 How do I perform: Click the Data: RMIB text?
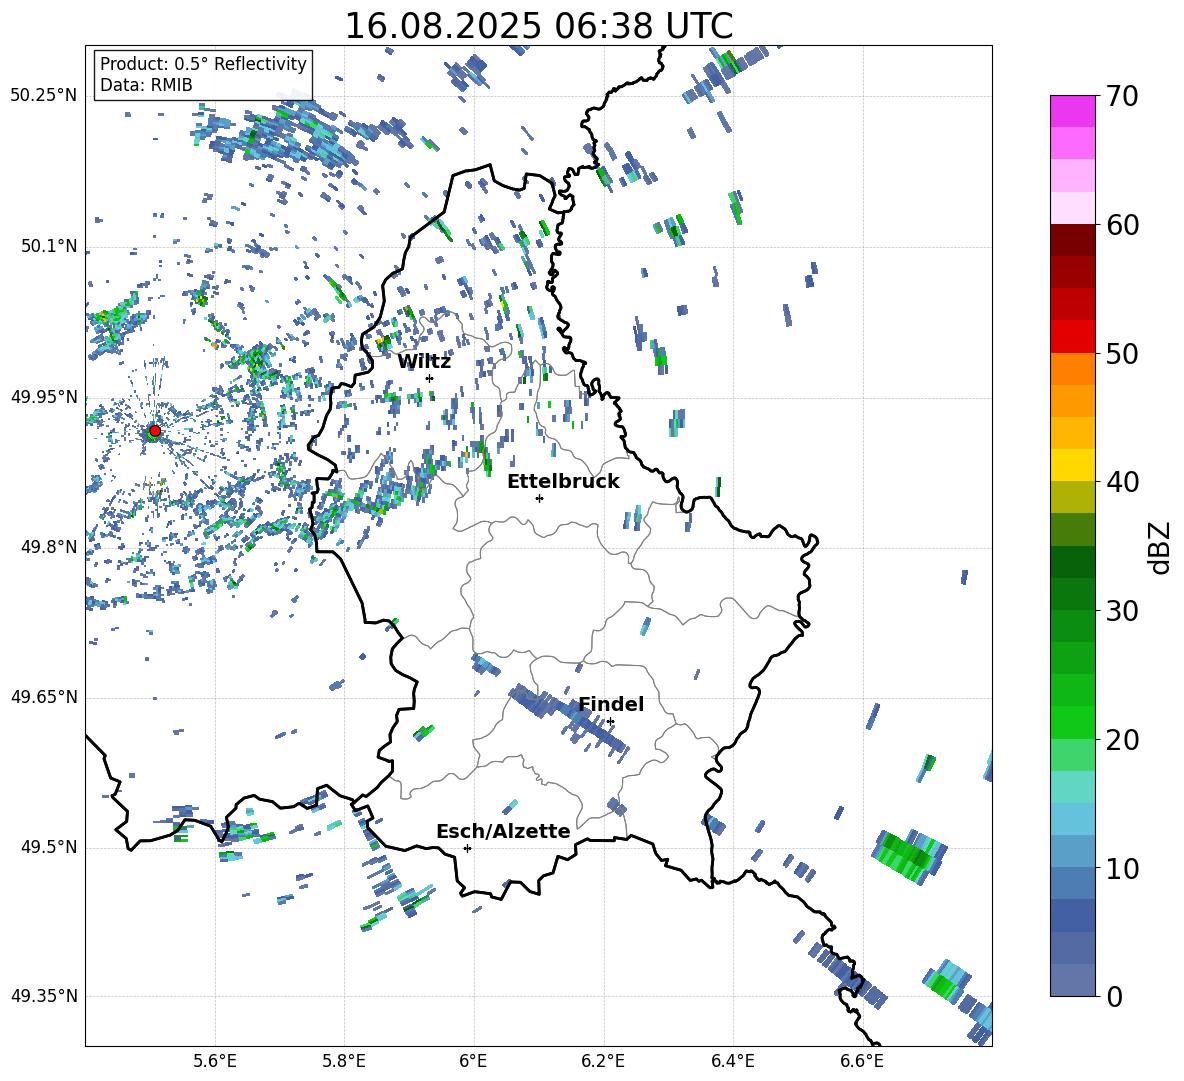pyautogui.click(x=146, y=85)
